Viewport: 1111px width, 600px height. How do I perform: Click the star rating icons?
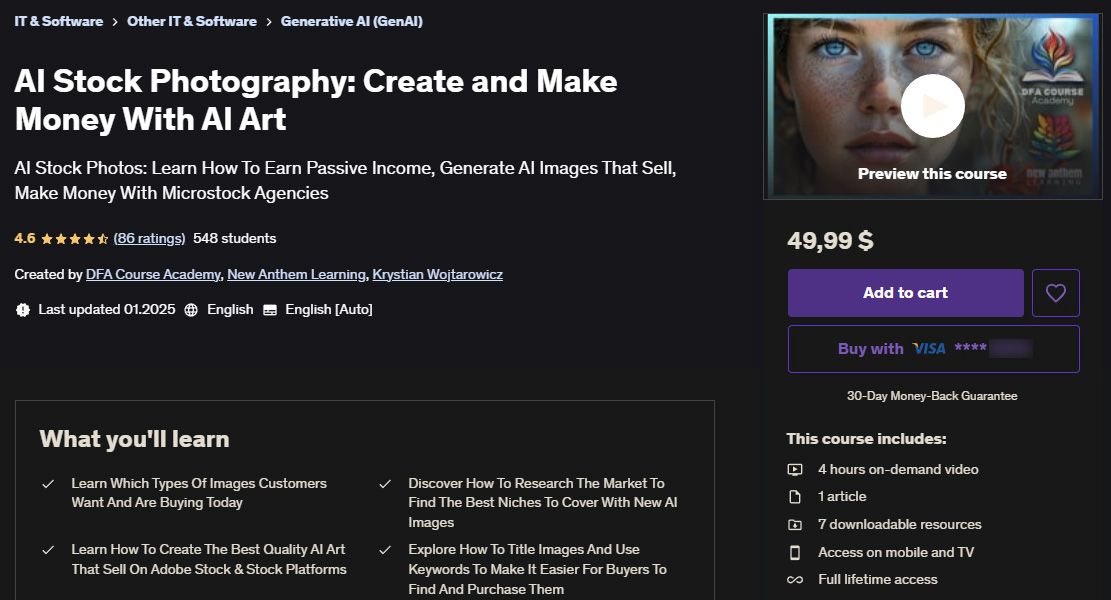pos(74,239)
